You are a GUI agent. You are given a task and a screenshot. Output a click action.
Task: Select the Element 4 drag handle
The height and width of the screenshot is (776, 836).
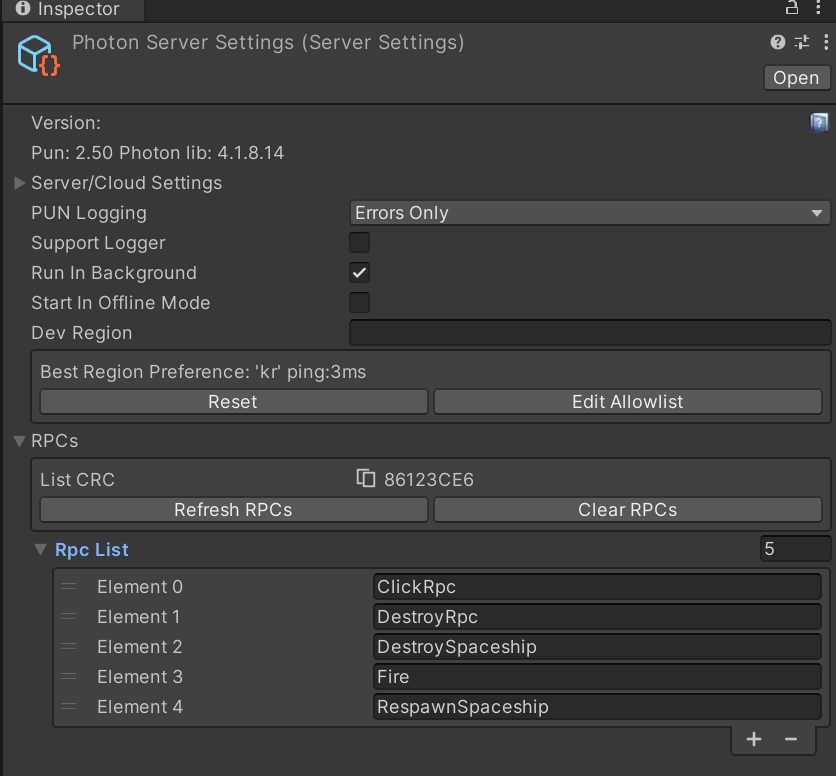tap(68, 706)
